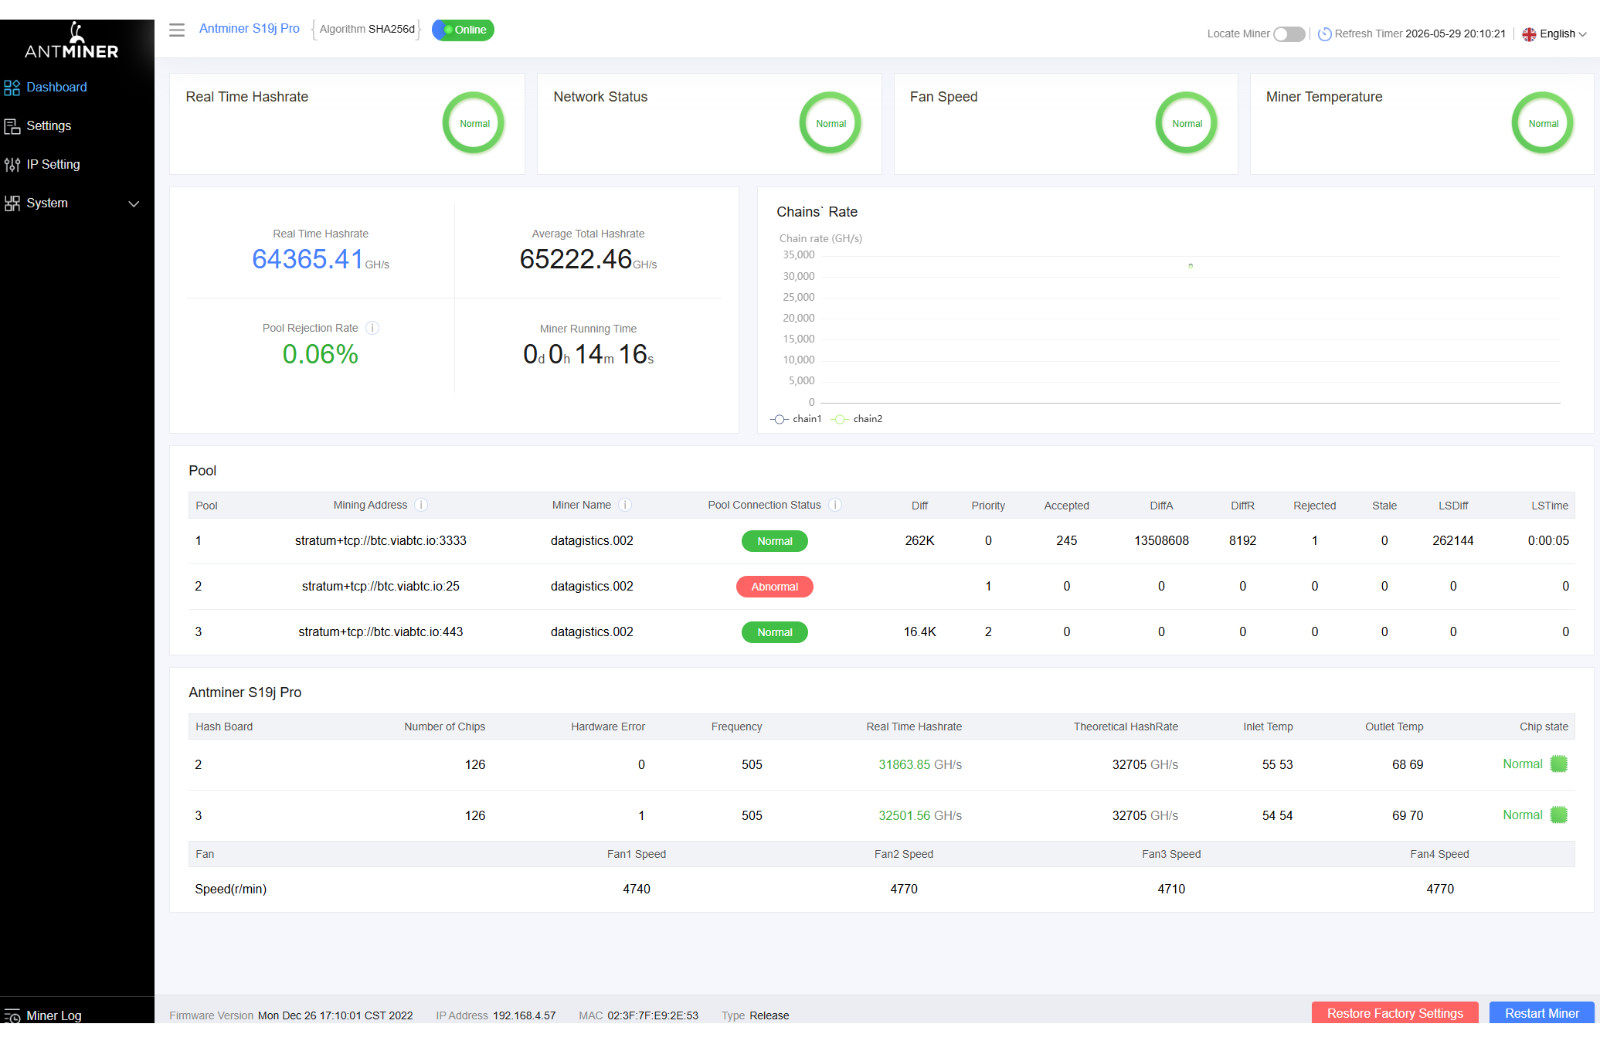Image resolution: width=1600 pixels, height=1042 pixels.
Task: Click the IP Setting sliders icon
Action: [12, 165]
